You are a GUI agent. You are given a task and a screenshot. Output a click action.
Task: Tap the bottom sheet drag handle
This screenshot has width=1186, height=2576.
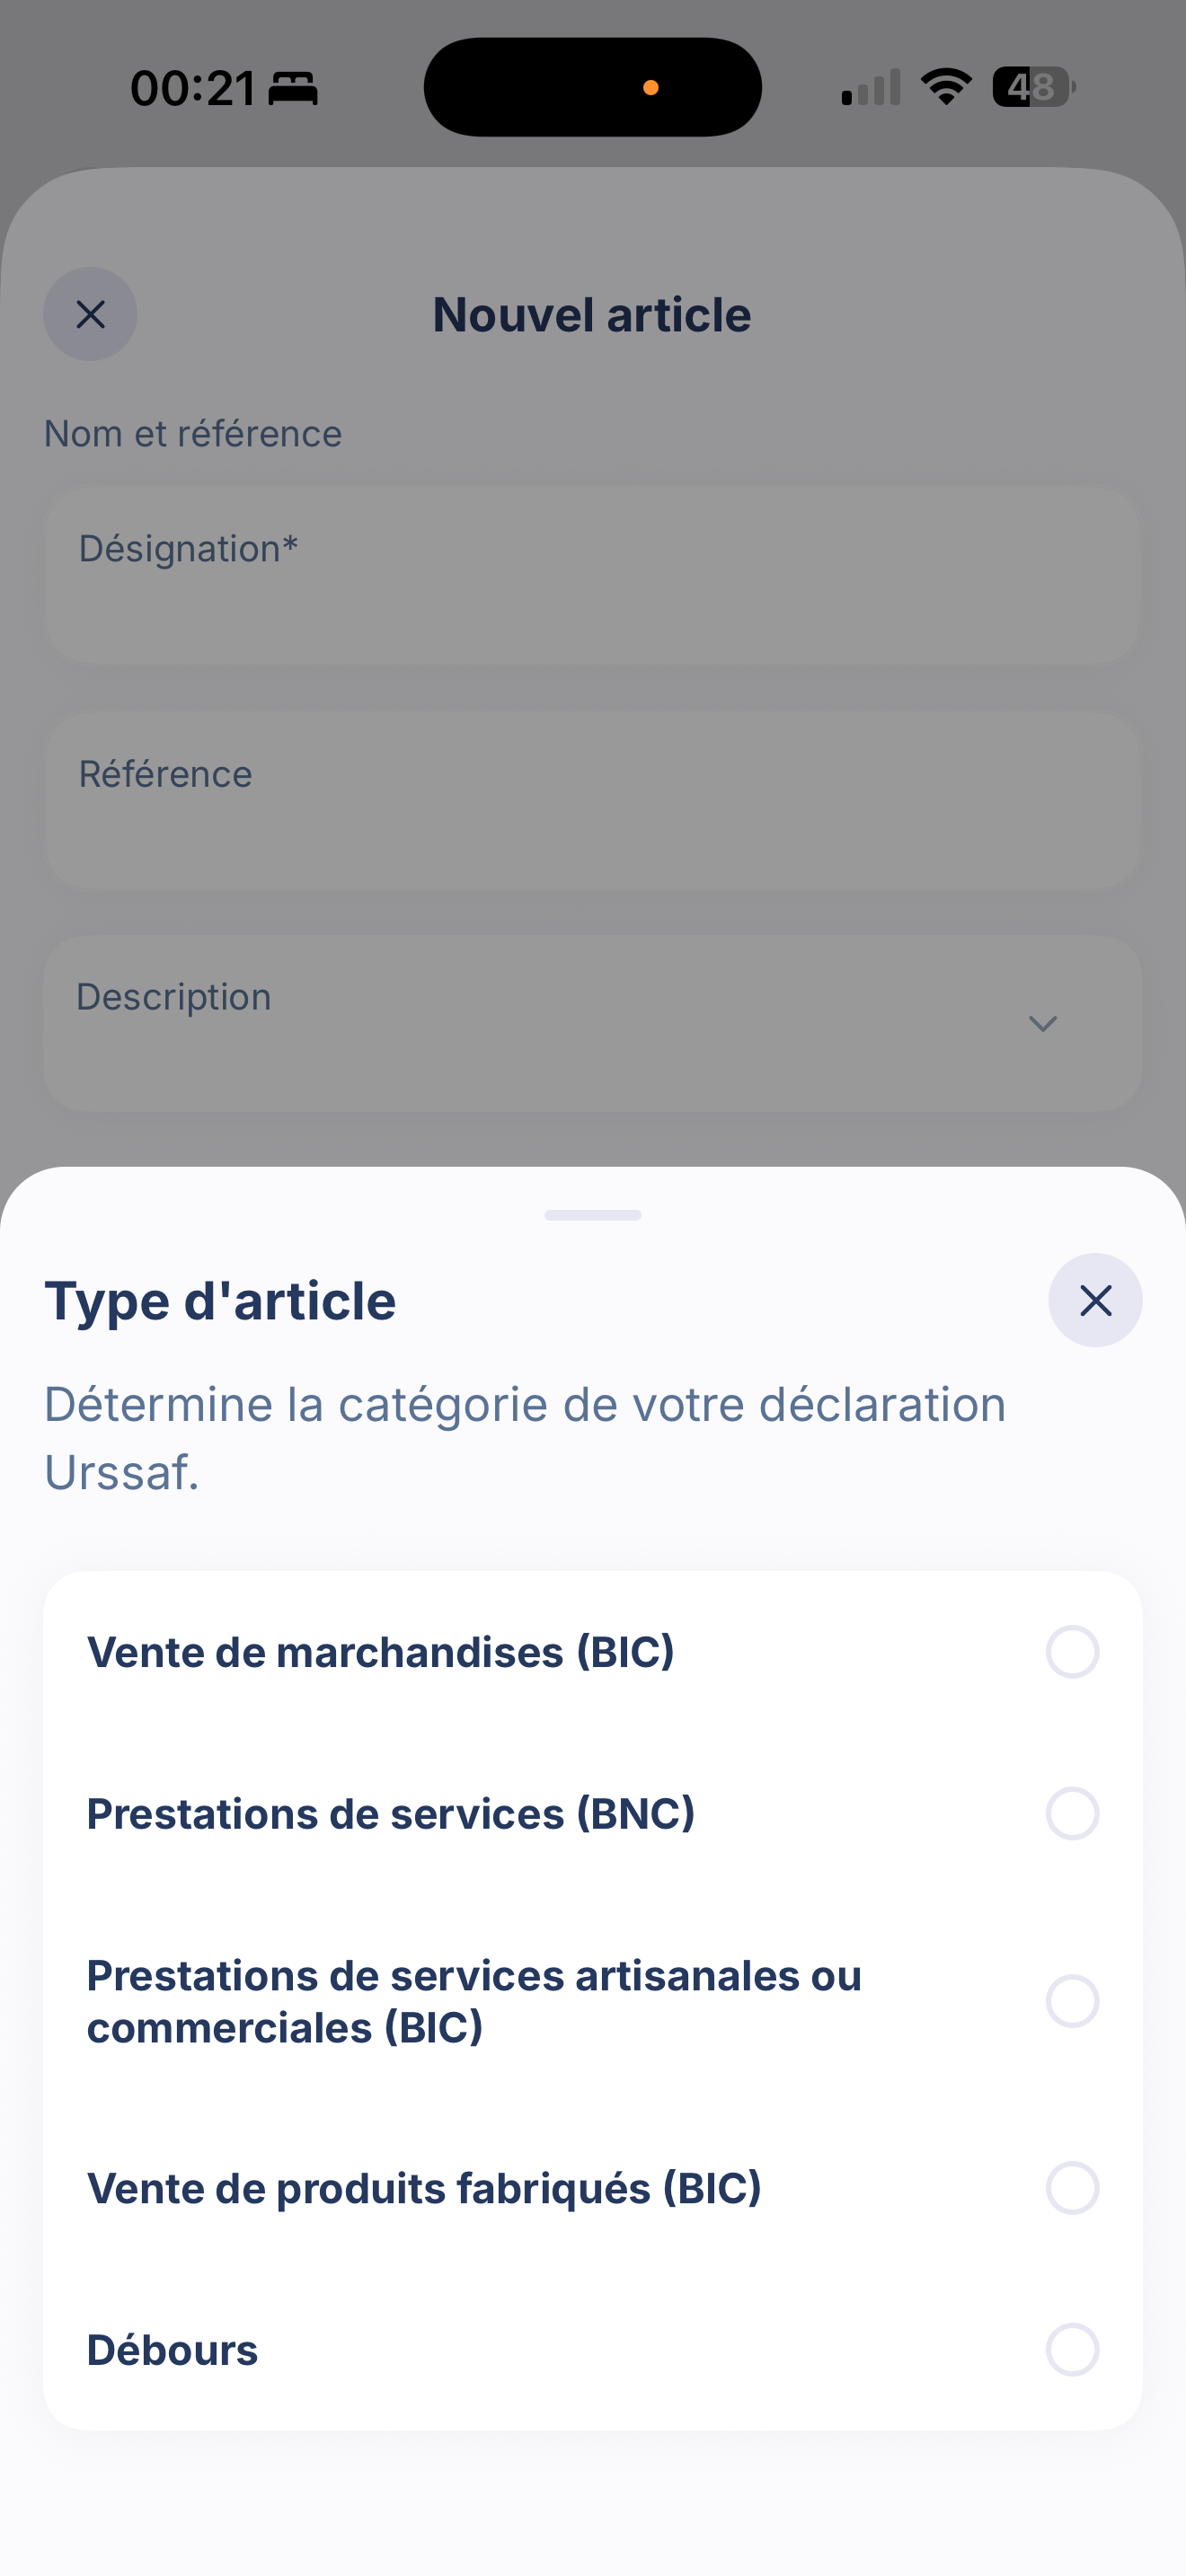tap(593, 1215)
